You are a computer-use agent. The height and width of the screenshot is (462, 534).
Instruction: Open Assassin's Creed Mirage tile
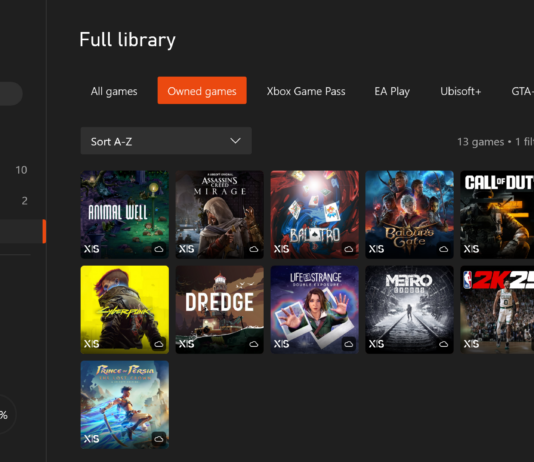[x=220, y=214]
